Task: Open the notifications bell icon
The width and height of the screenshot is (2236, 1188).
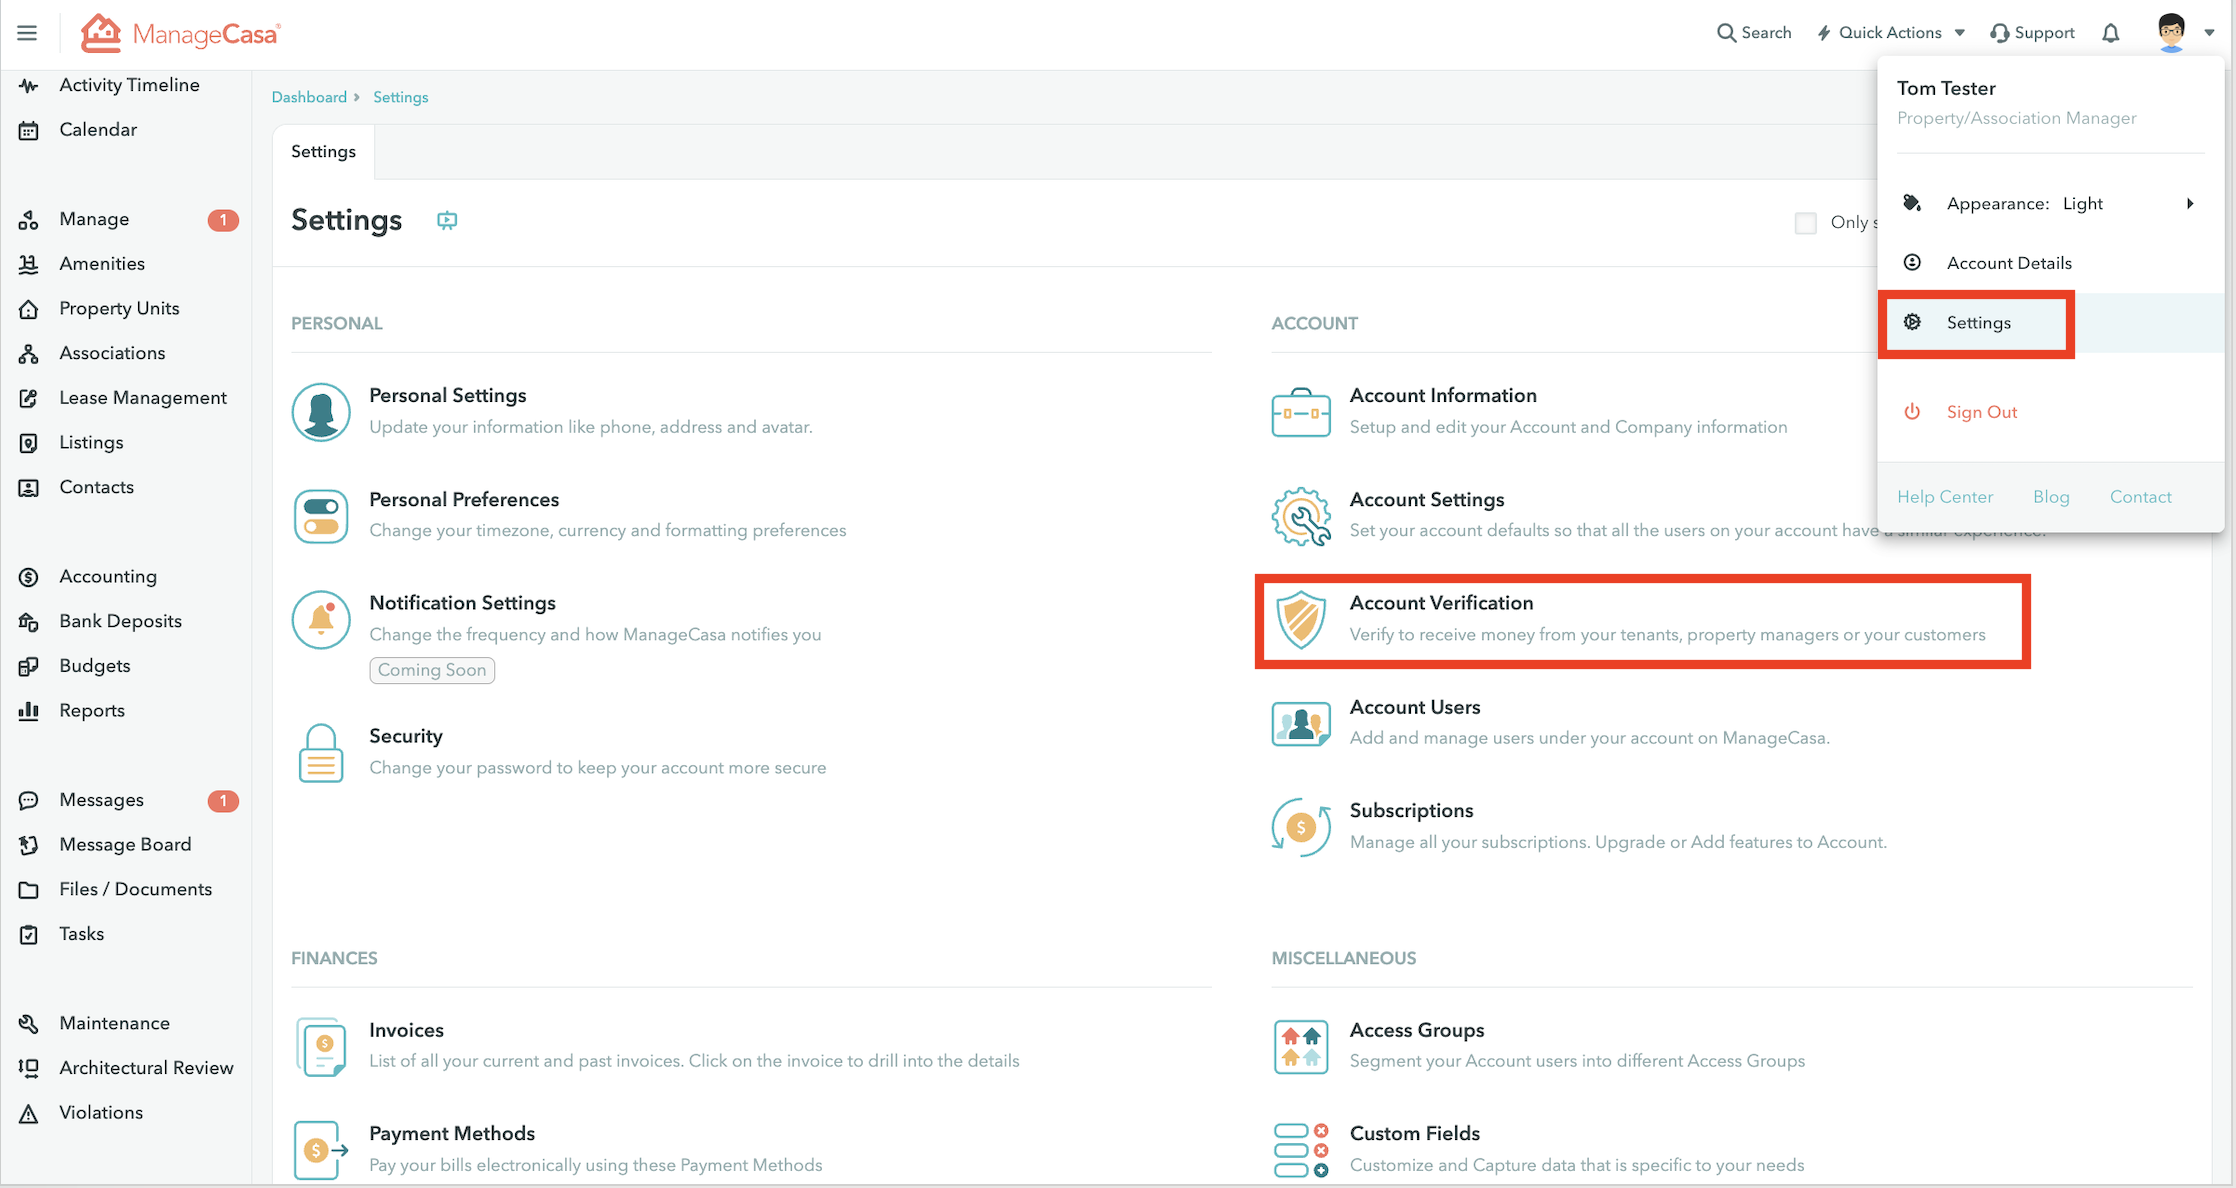Action: [x=2110, y=33]
